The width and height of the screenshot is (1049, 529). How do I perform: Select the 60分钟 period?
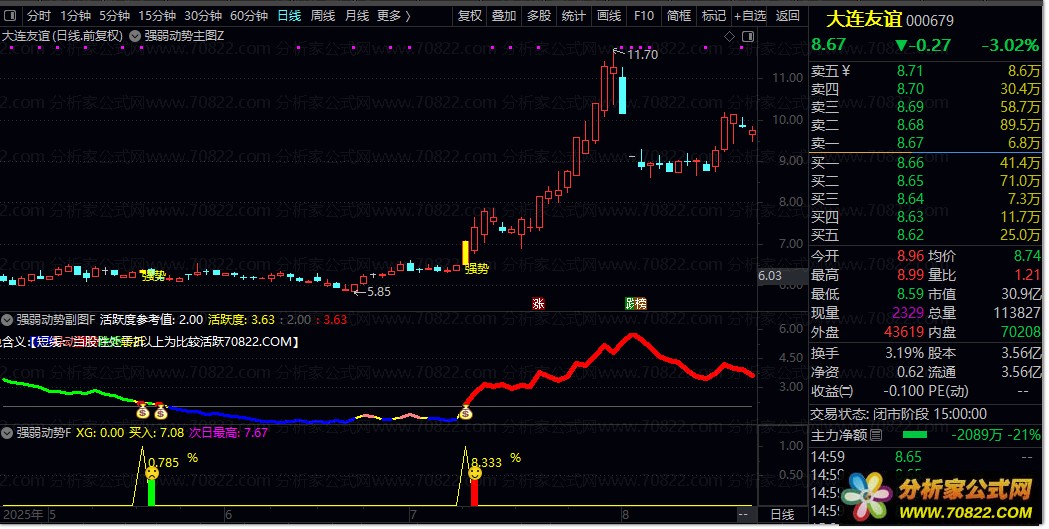click(x=249, y=15)
